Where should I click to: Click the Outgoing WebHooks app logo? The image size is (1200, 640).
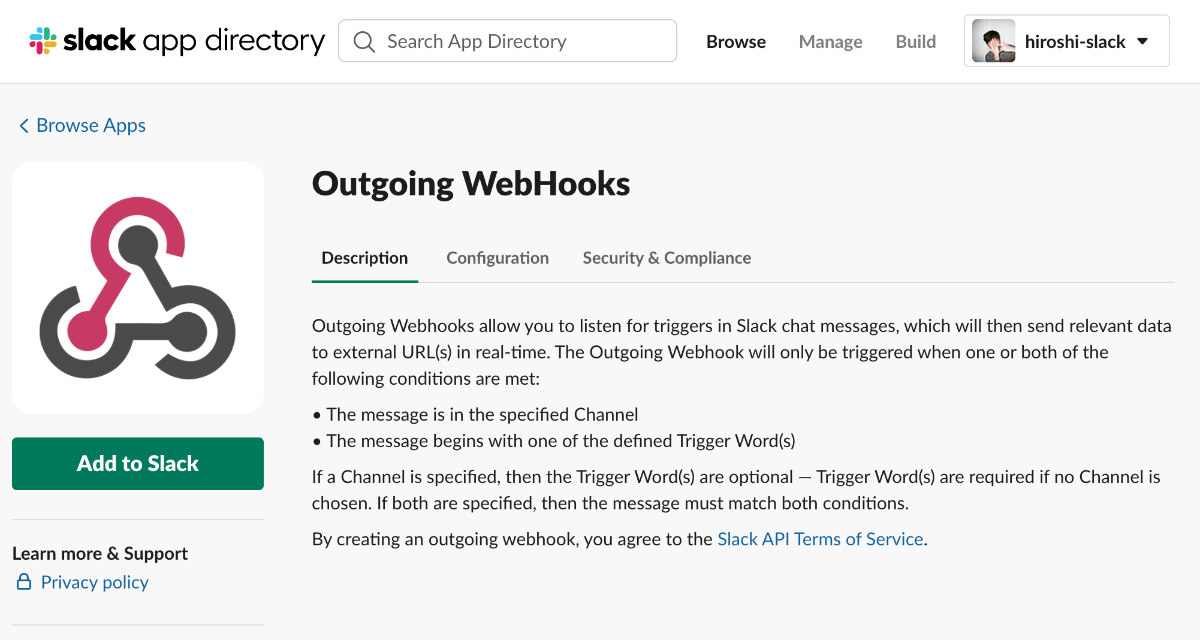coord(138,288)
